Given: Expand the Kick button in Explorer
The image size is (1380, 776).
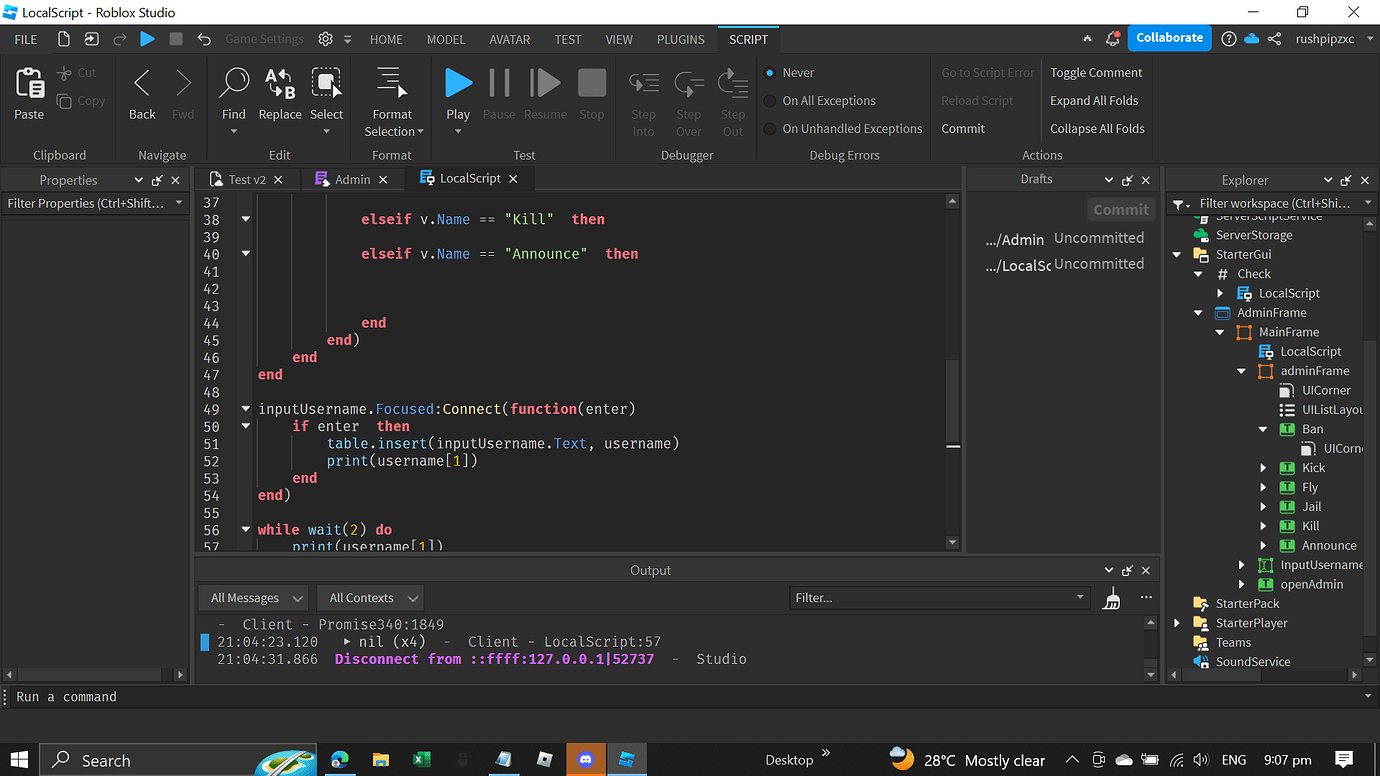Looking at the screenshot, I should (x=1263, y=467).
